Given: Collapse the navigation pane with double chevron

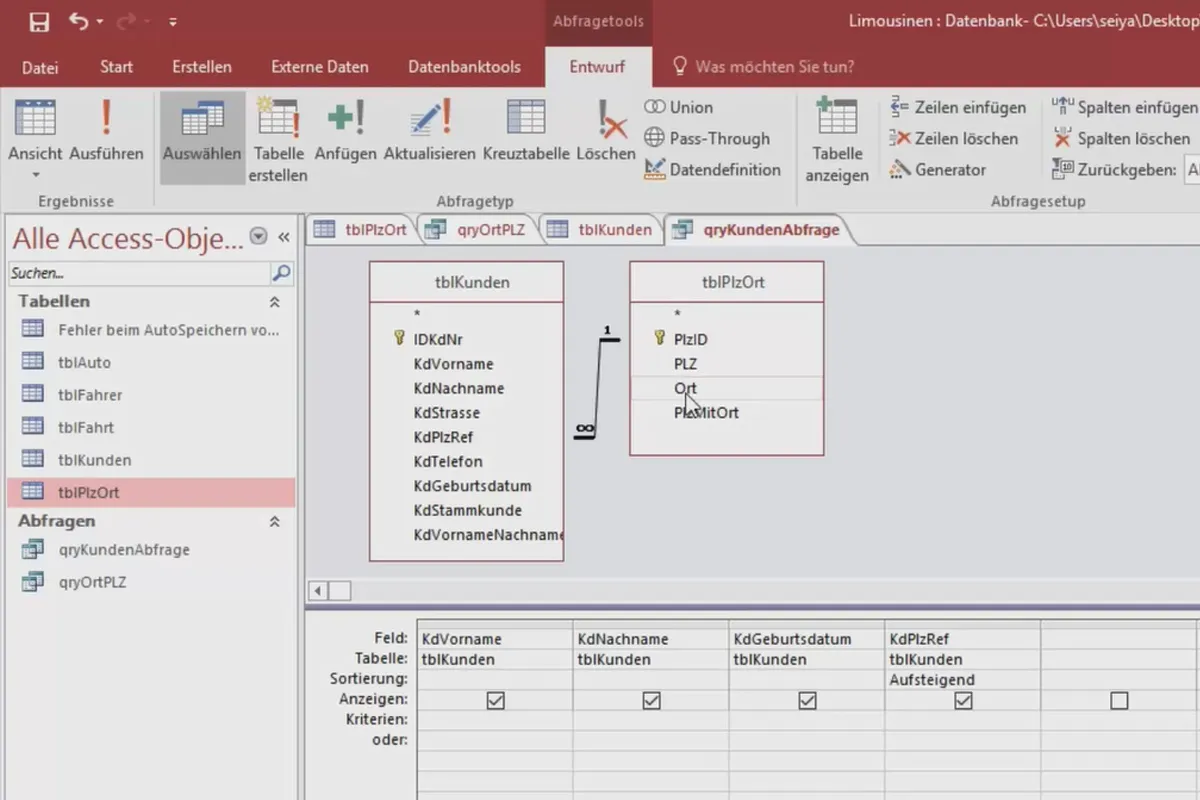Looking at the screenshot, I should 284,237.
